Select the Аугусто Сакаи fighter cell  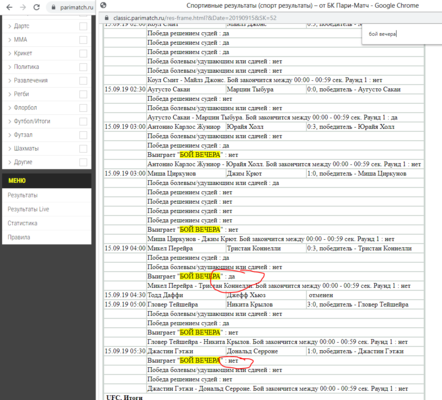[x=186, y=89]
